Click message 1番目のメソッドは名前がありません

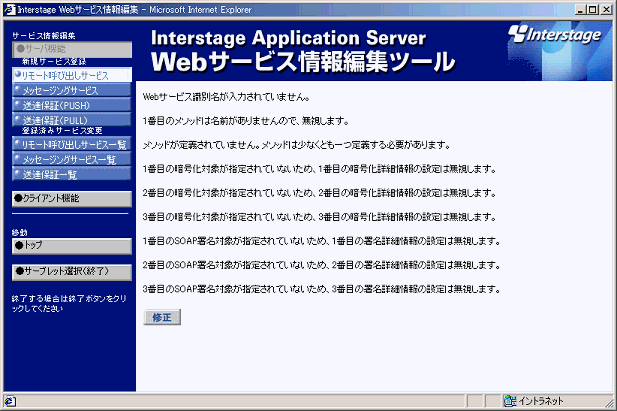click(x=246, y=121)
